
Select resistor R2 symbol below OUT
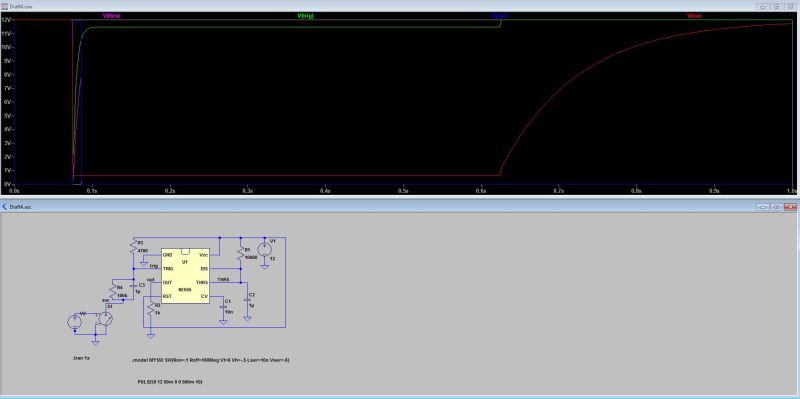coord(151,308)
